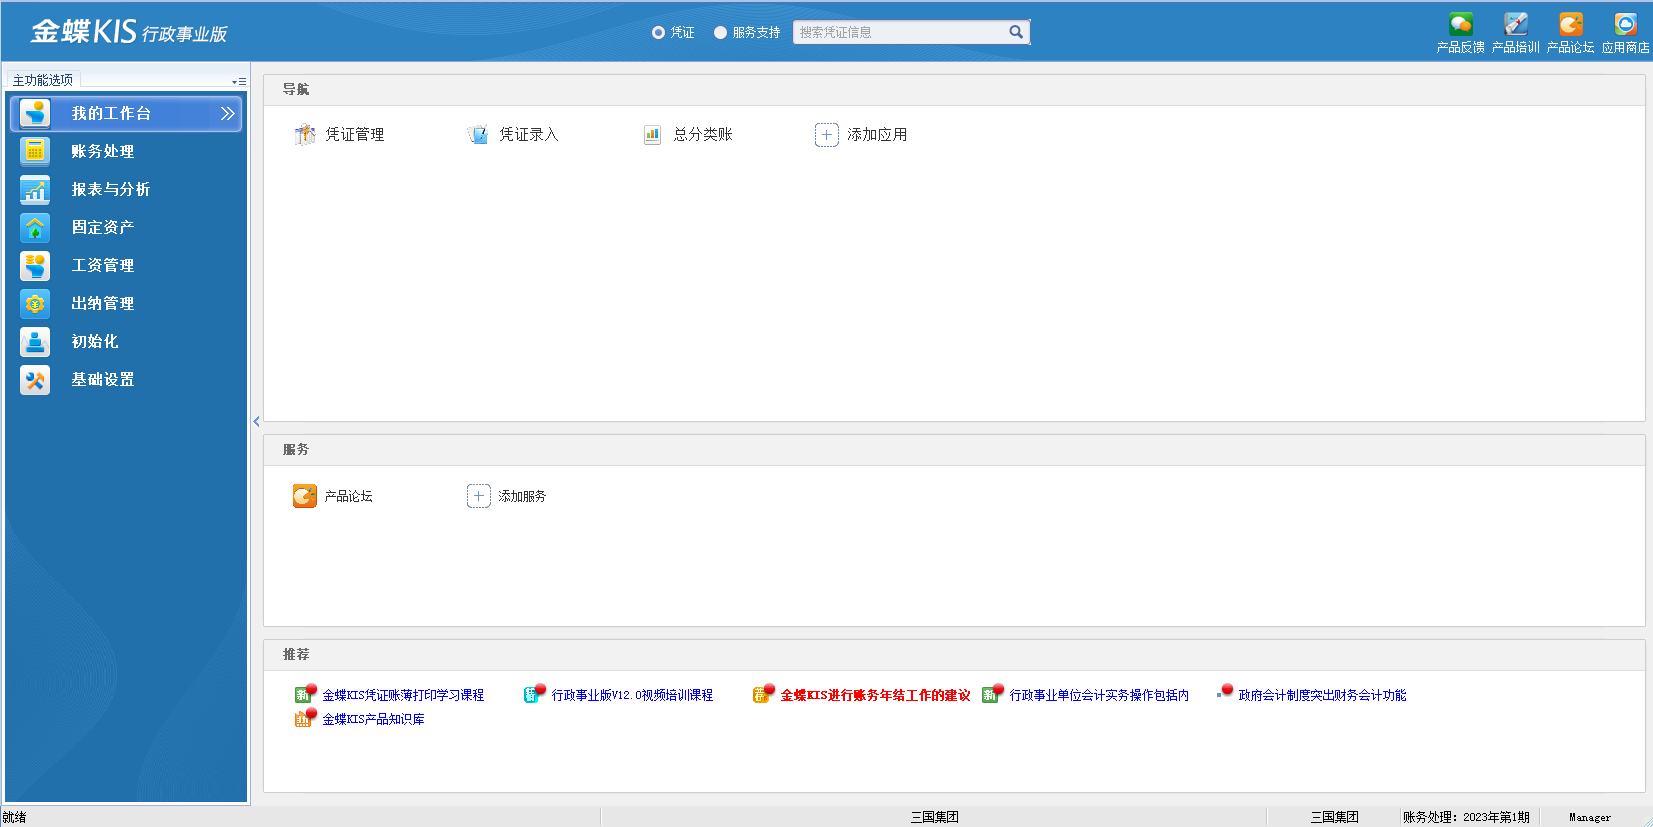The image size is (1653, 827).
Task: Click 就绪 status text
Action: (14, 817)
